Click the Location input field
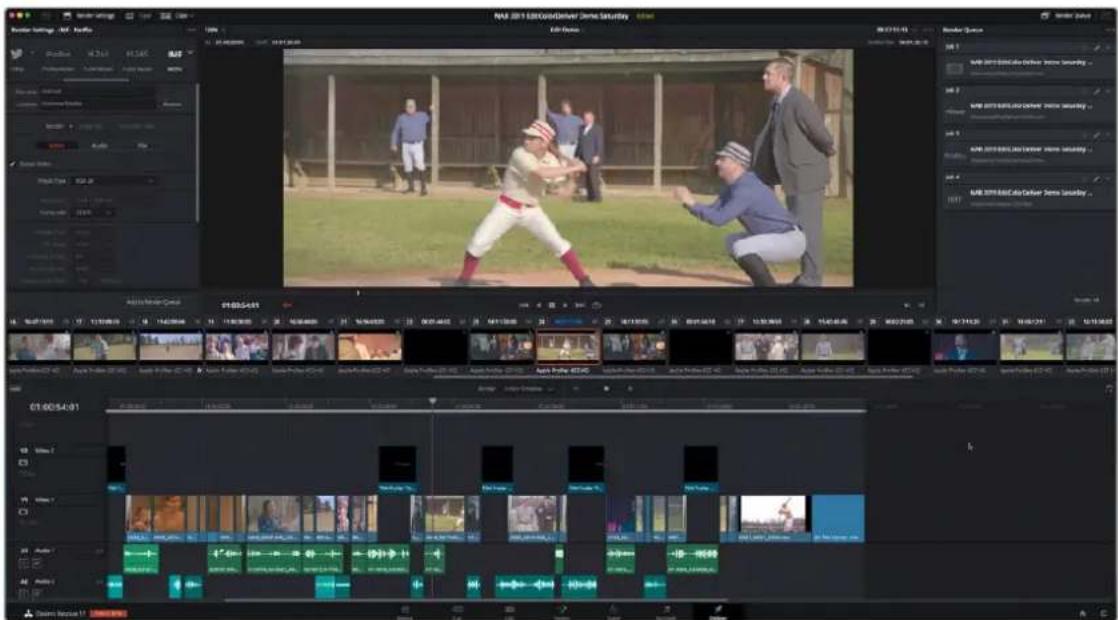Image resolution: width=1118 pixels, height=620 pixels. 97,104
